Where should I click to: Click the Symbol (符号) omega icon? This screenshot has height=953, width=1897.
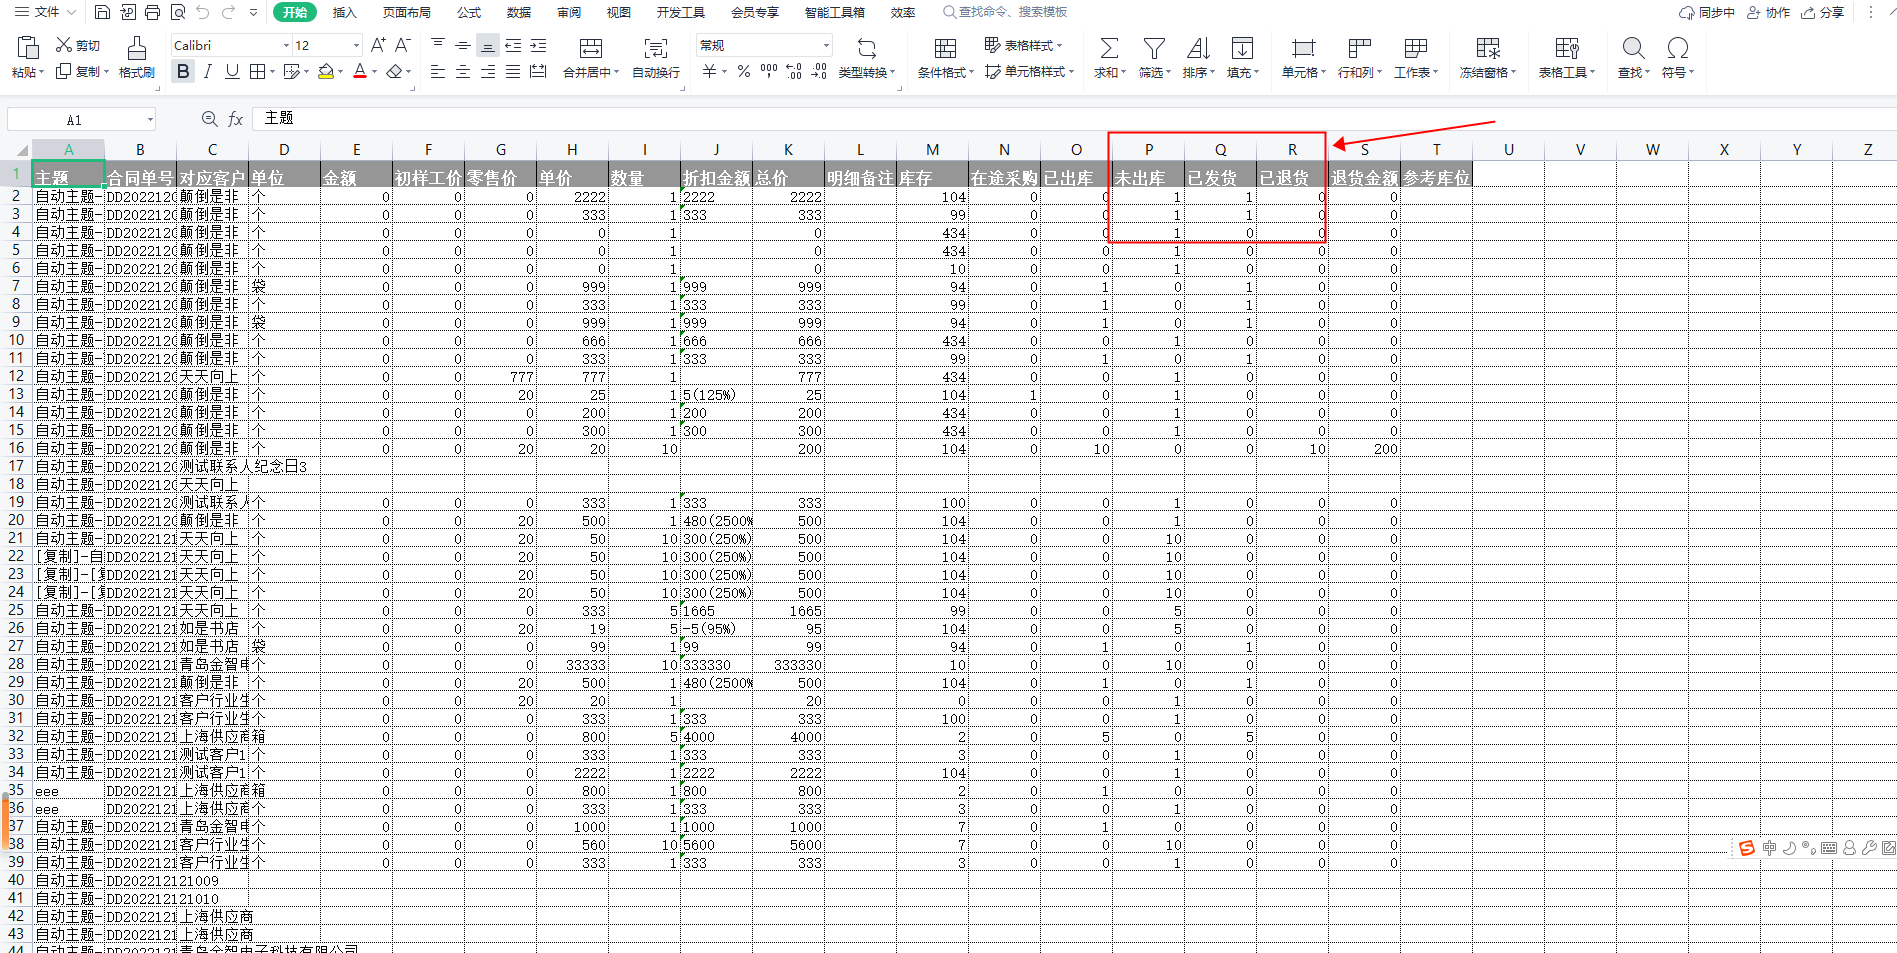coord(1678,48)
